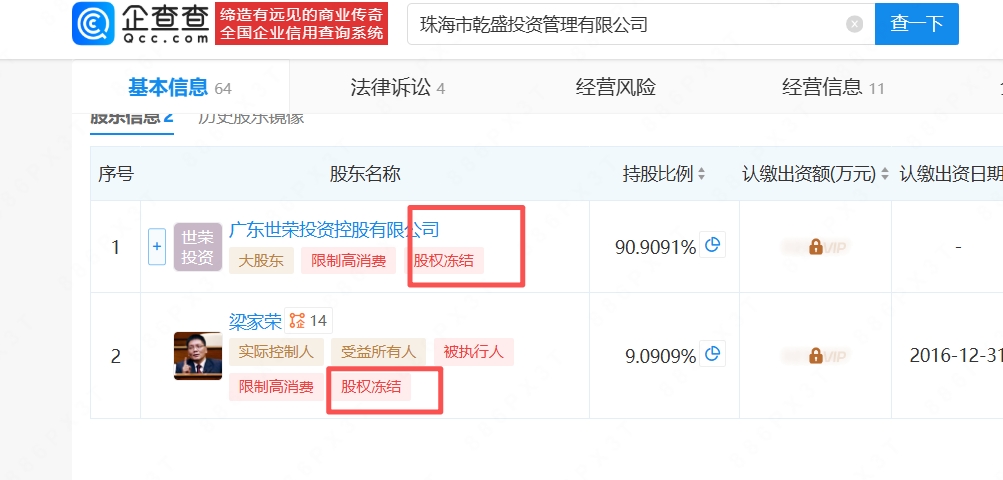Screen dimensions: 1003x480
Task: Click 限制高消费 tag for 梁家荣
Action: tap(276, 387)
